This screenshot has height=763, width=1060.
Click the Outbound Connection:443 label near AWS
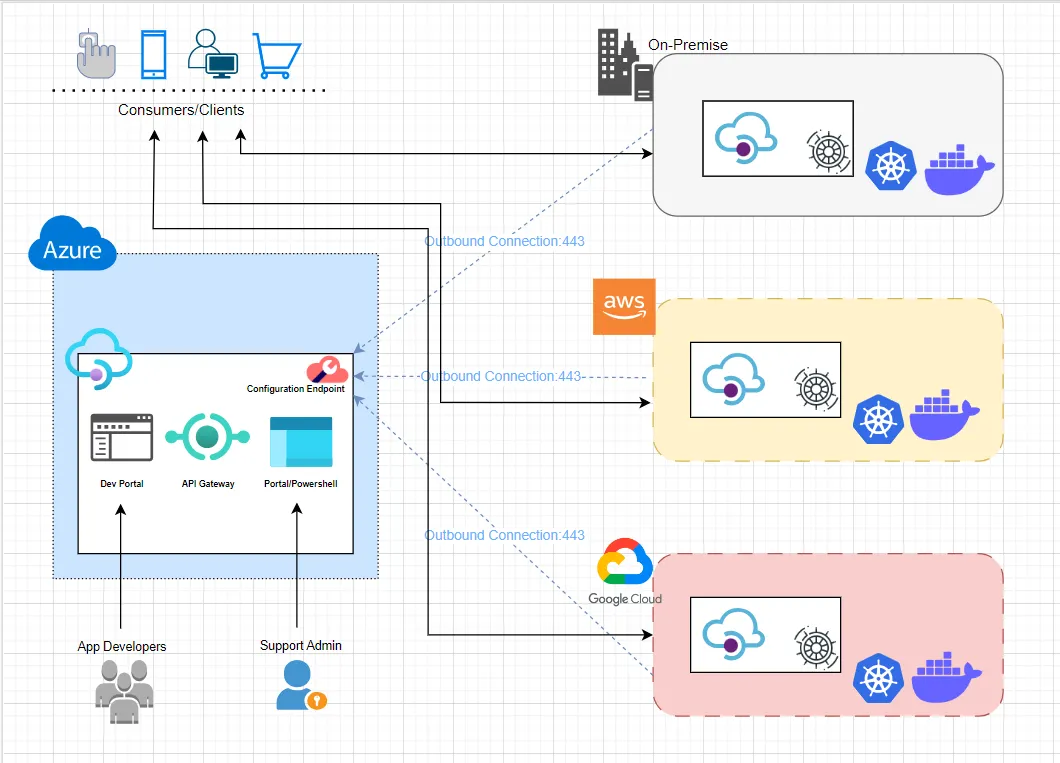pyautogui.click(x=504, y=376)
